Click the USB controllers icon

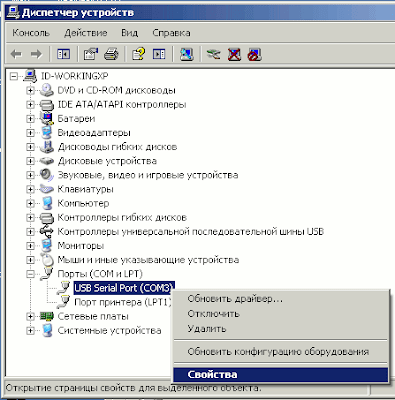pos(47,231)
